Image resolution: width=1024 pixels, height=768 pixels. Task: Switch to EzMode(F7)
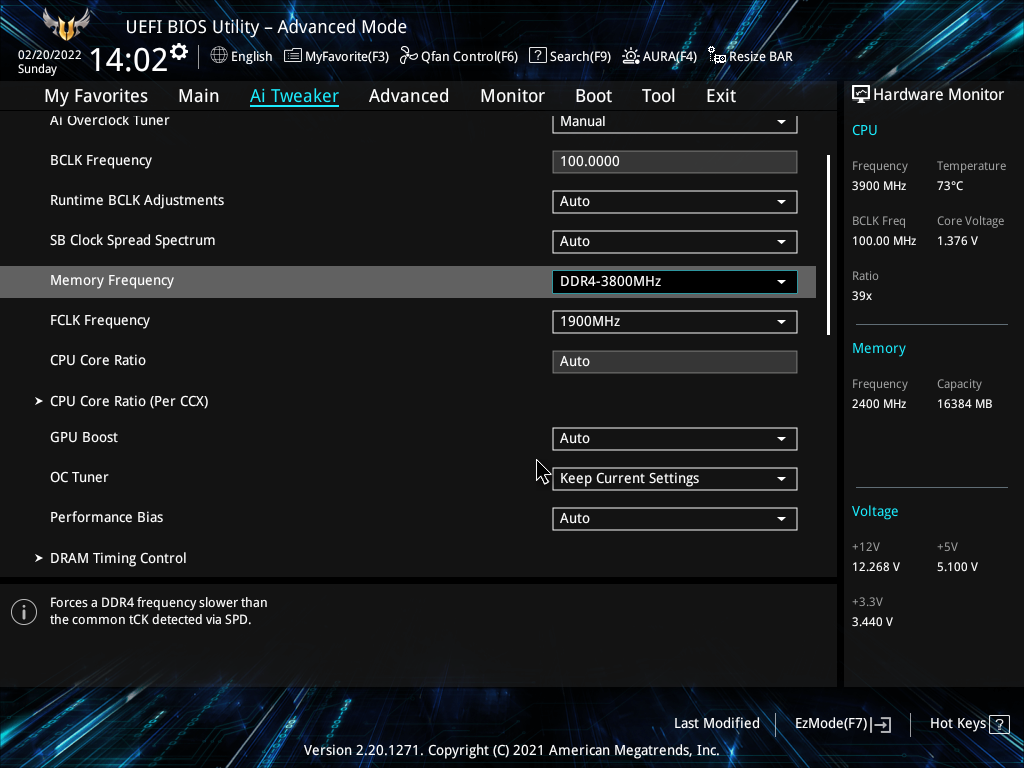tap(842, 724)
